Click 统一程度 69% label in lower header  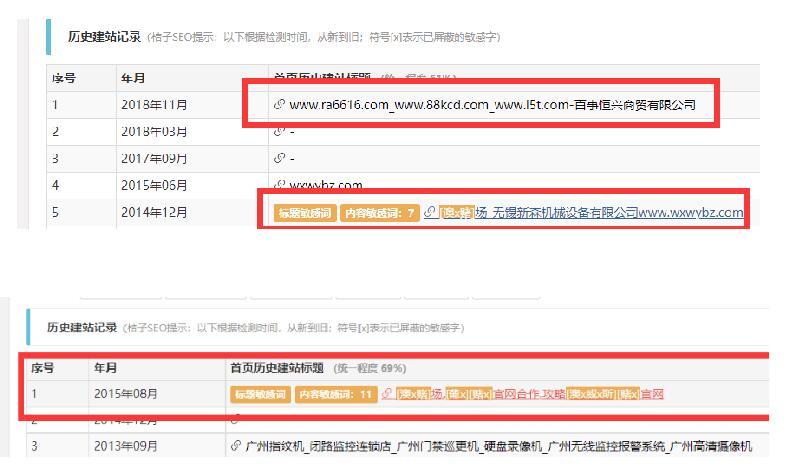pos(370,368)
